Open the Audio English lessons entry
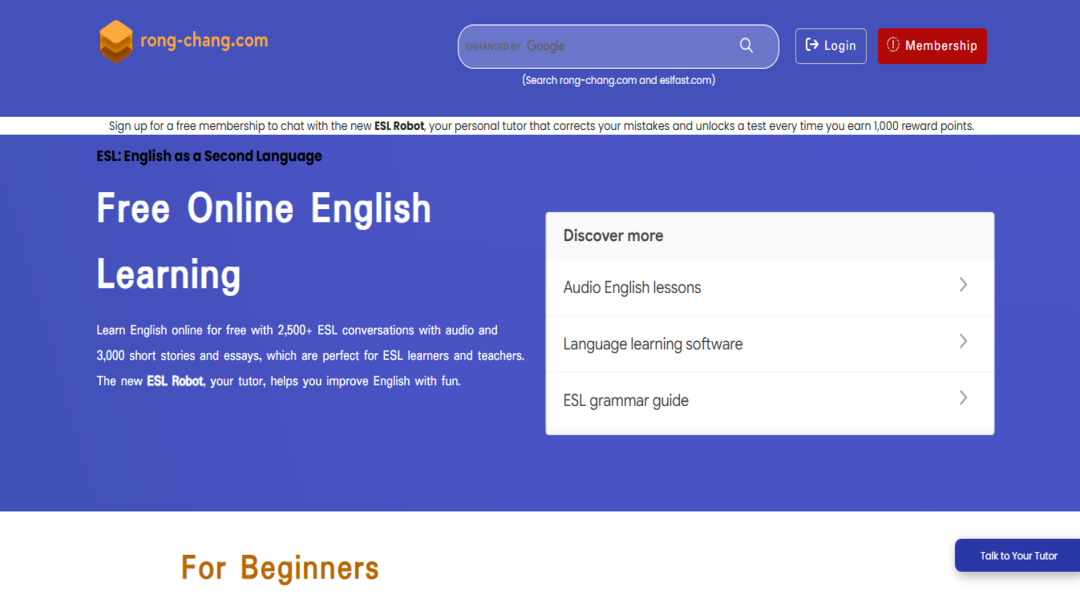The height and width of the screenshot is (600, 1080). tap(632, 288)
